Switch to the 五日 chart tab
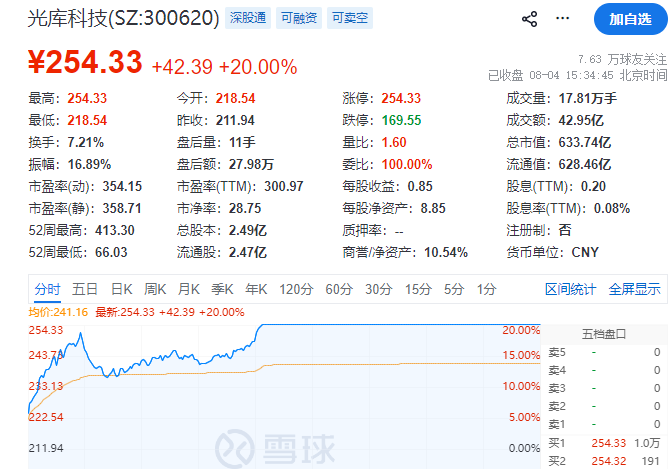Image resolution: width=672 pixels, height=469 pixels. point(84,289)
